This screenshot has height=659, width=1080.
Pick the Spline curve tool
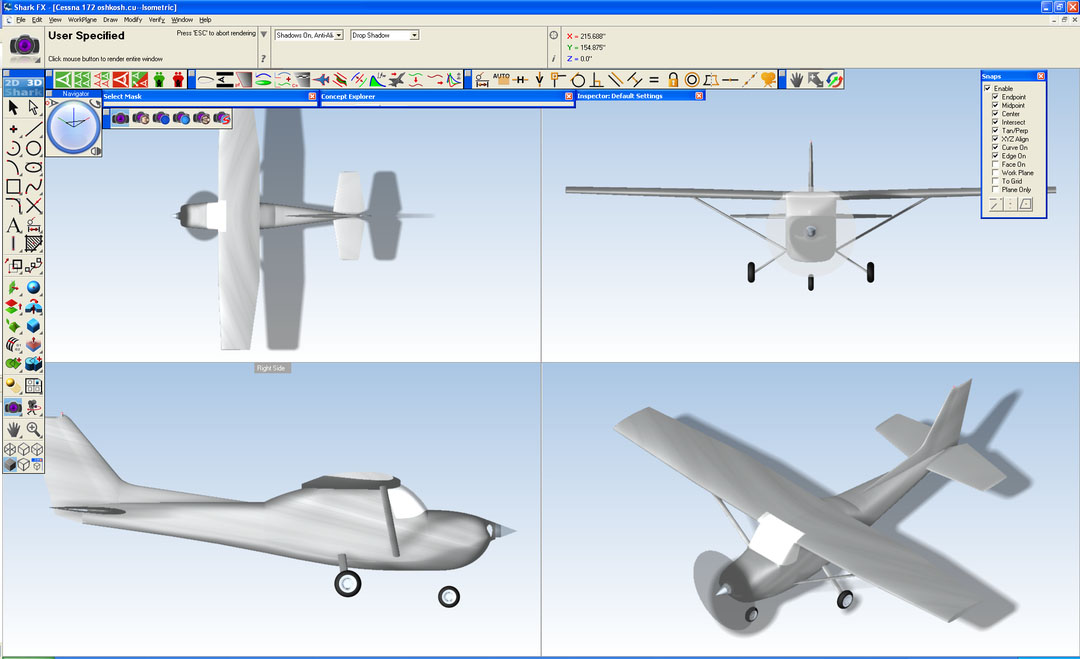(33, 187)
